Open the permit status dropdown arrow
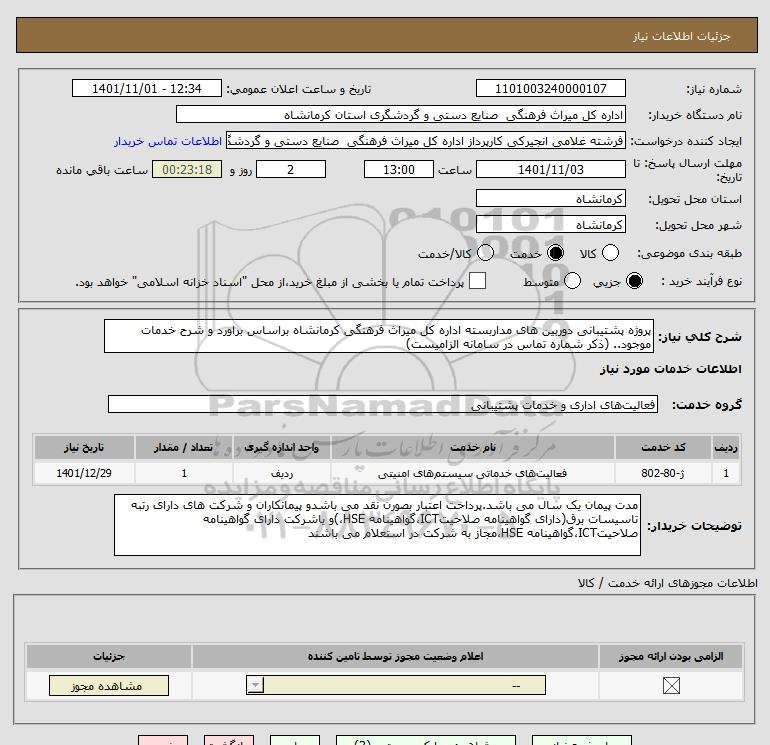Screen dimensions: 770x745 (255, 685)
